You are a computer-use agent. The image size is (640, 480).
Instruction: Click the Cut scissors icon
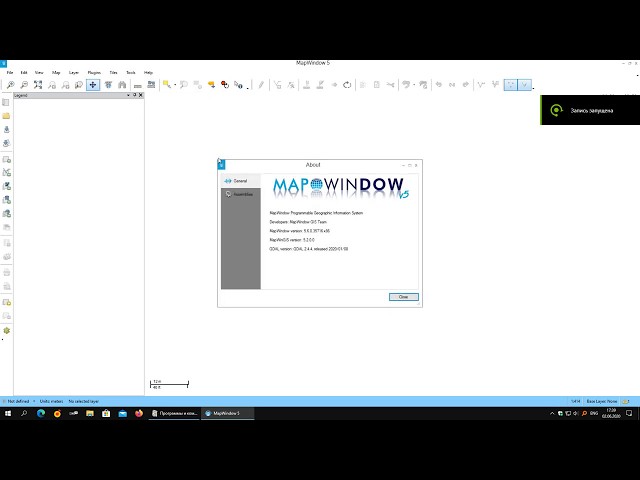pos(391,84)
